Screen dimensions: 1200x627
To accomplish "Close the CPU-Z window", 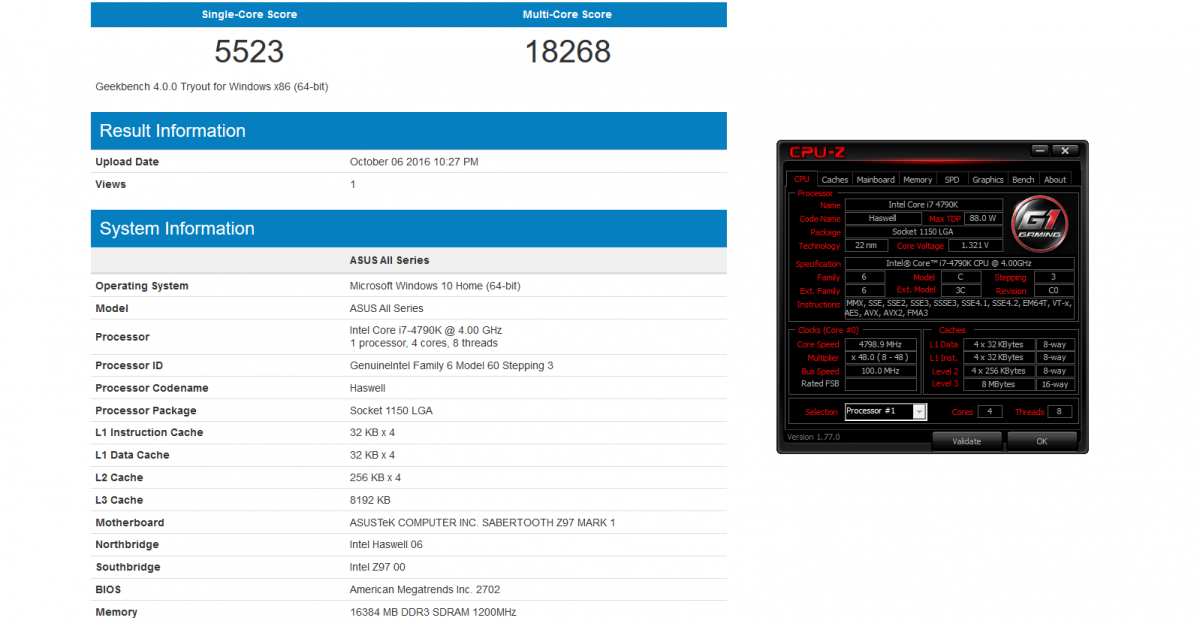I will click(1065, 150).
